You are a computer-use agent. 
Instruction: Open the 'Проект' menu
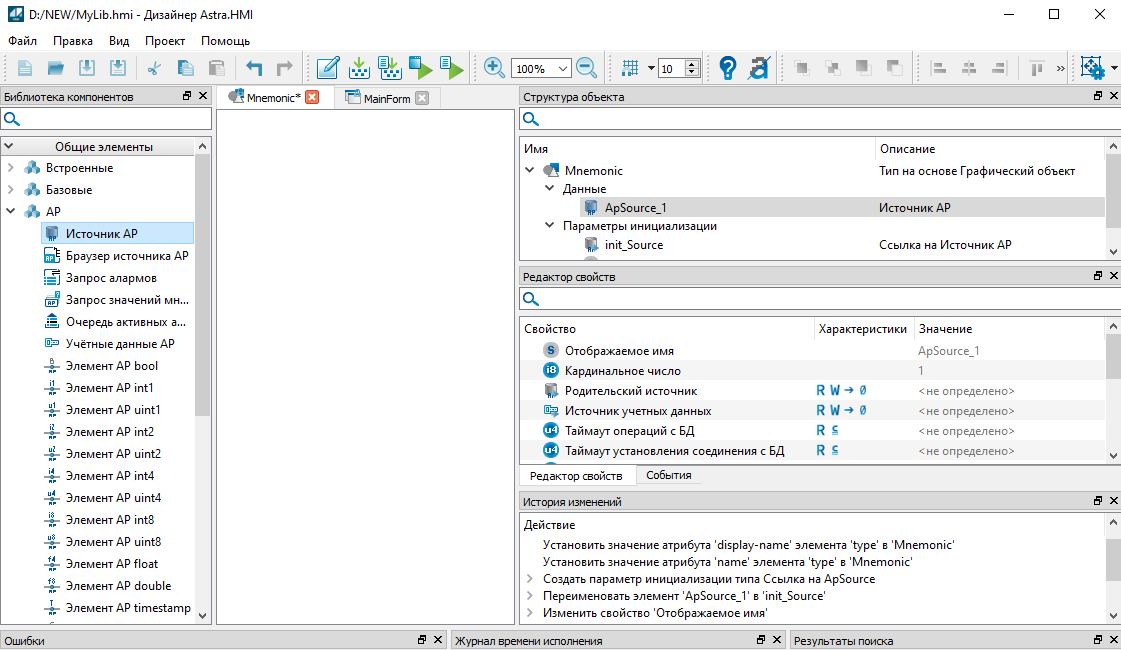[x=165, y=41]
